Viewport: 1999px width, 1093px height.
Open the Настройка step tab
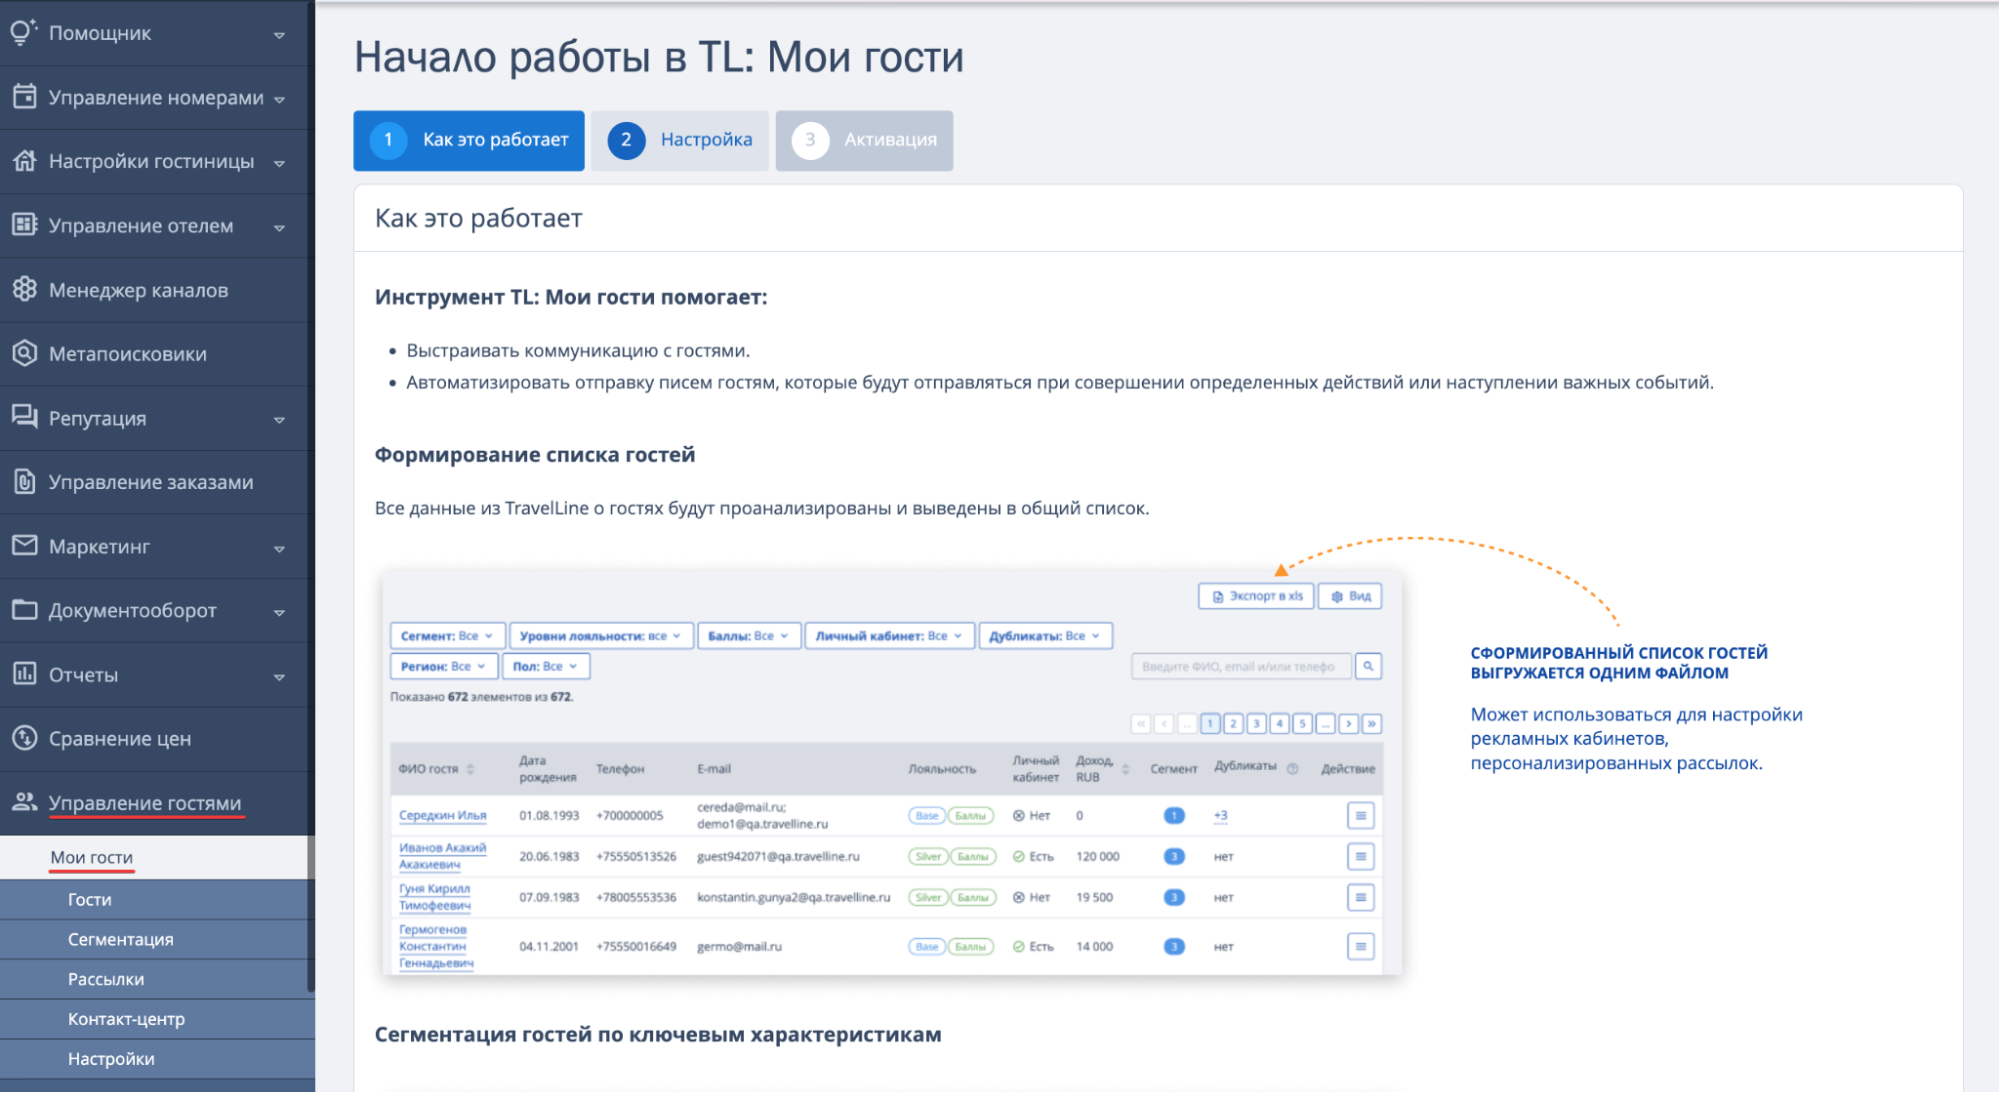point(680,140)
